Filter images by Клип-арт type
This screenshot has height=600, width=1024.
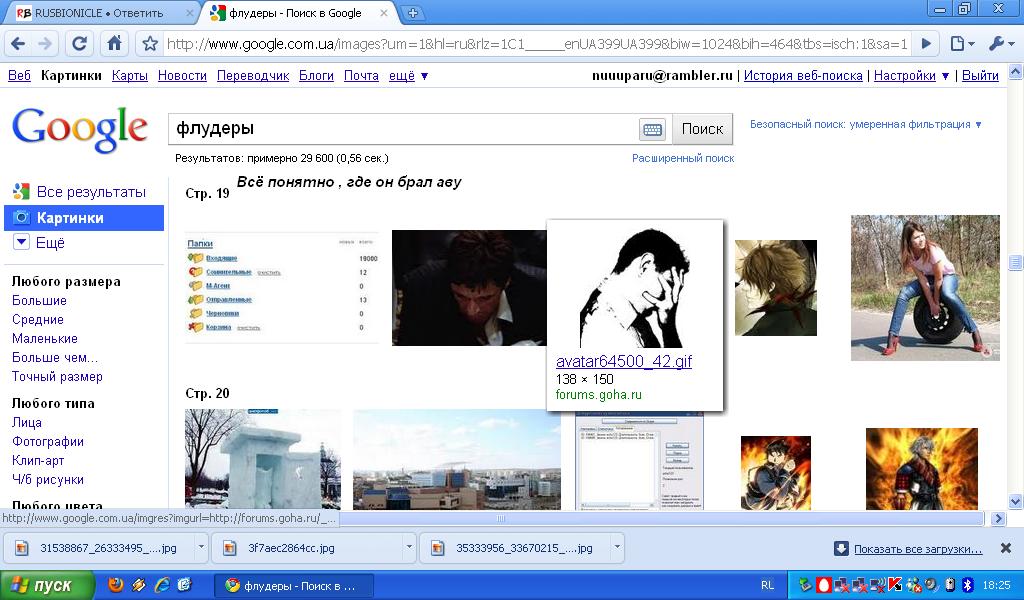click(38, 460)
